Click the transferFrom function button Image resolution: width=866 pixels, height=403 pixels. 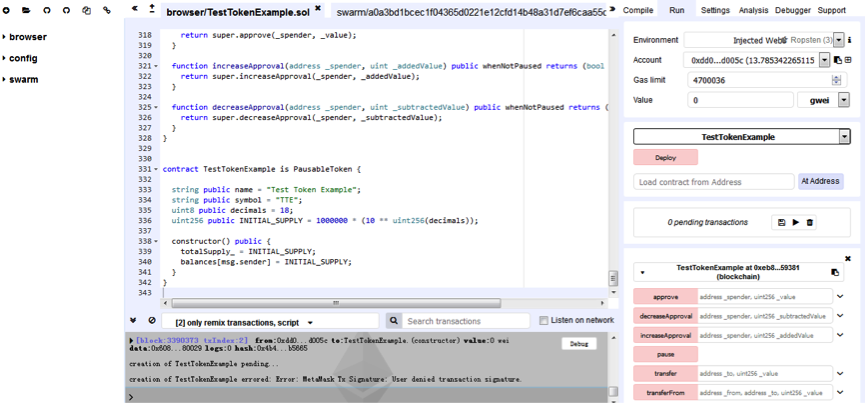tap(666, 393)
